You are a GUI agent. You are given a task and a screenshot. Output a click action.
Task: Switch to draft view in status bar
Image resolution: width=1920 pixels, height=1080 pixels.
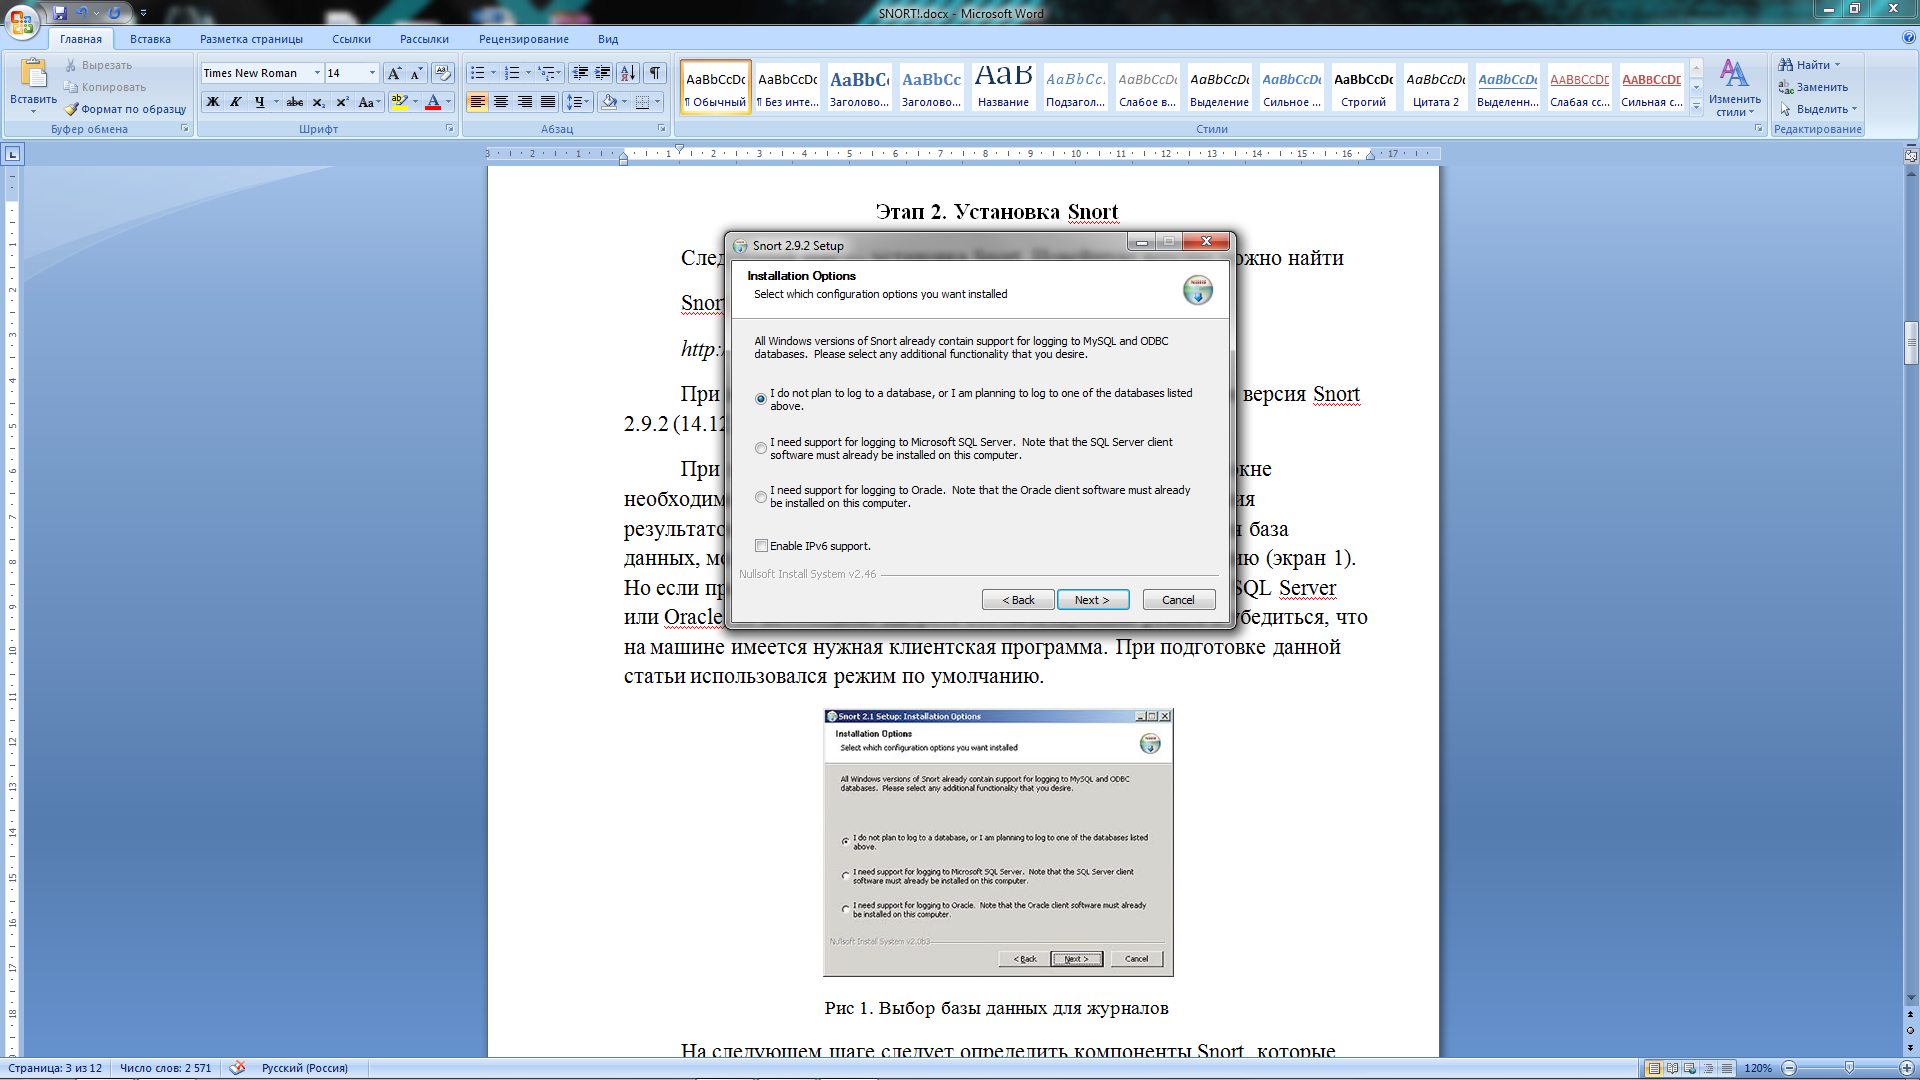[1726, 1068]
